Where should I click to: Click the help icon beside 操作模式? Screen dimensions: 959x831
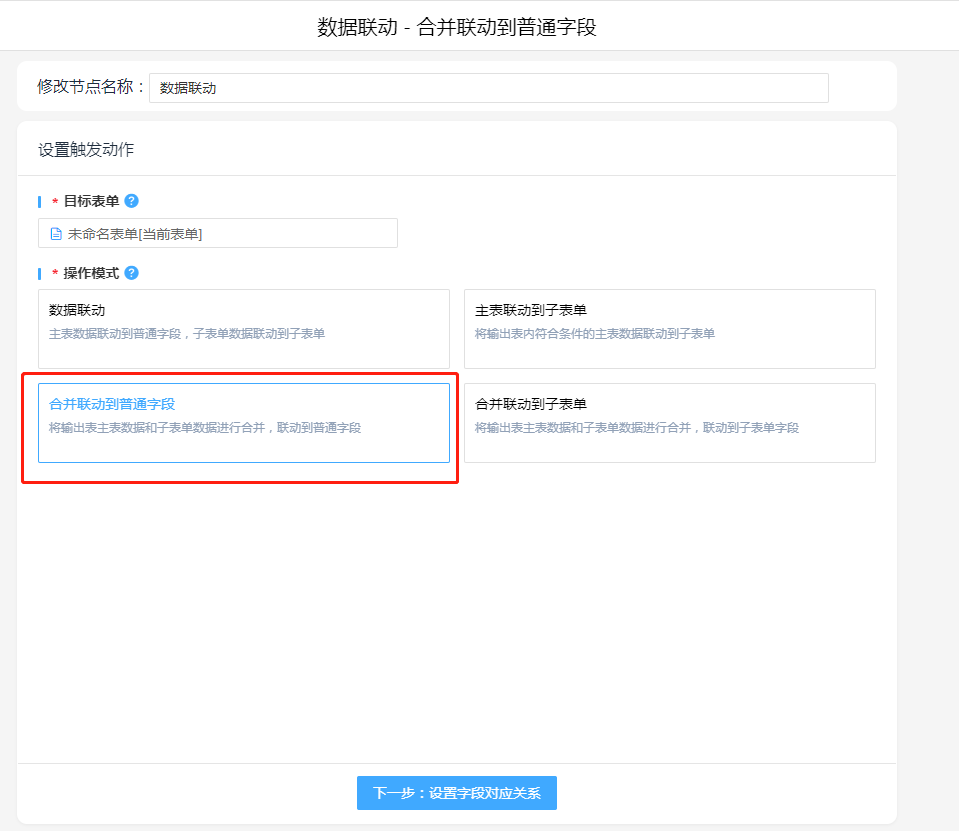click(132, 273)
